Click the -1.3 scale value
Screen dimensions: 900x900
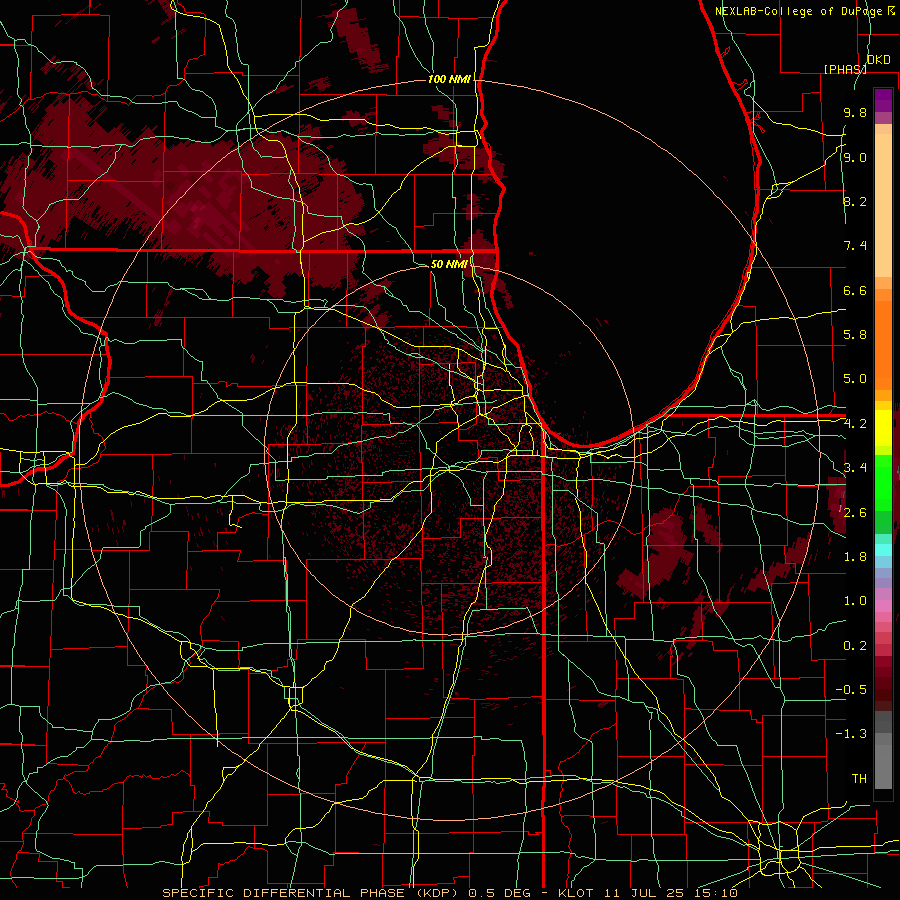(851, 734)
